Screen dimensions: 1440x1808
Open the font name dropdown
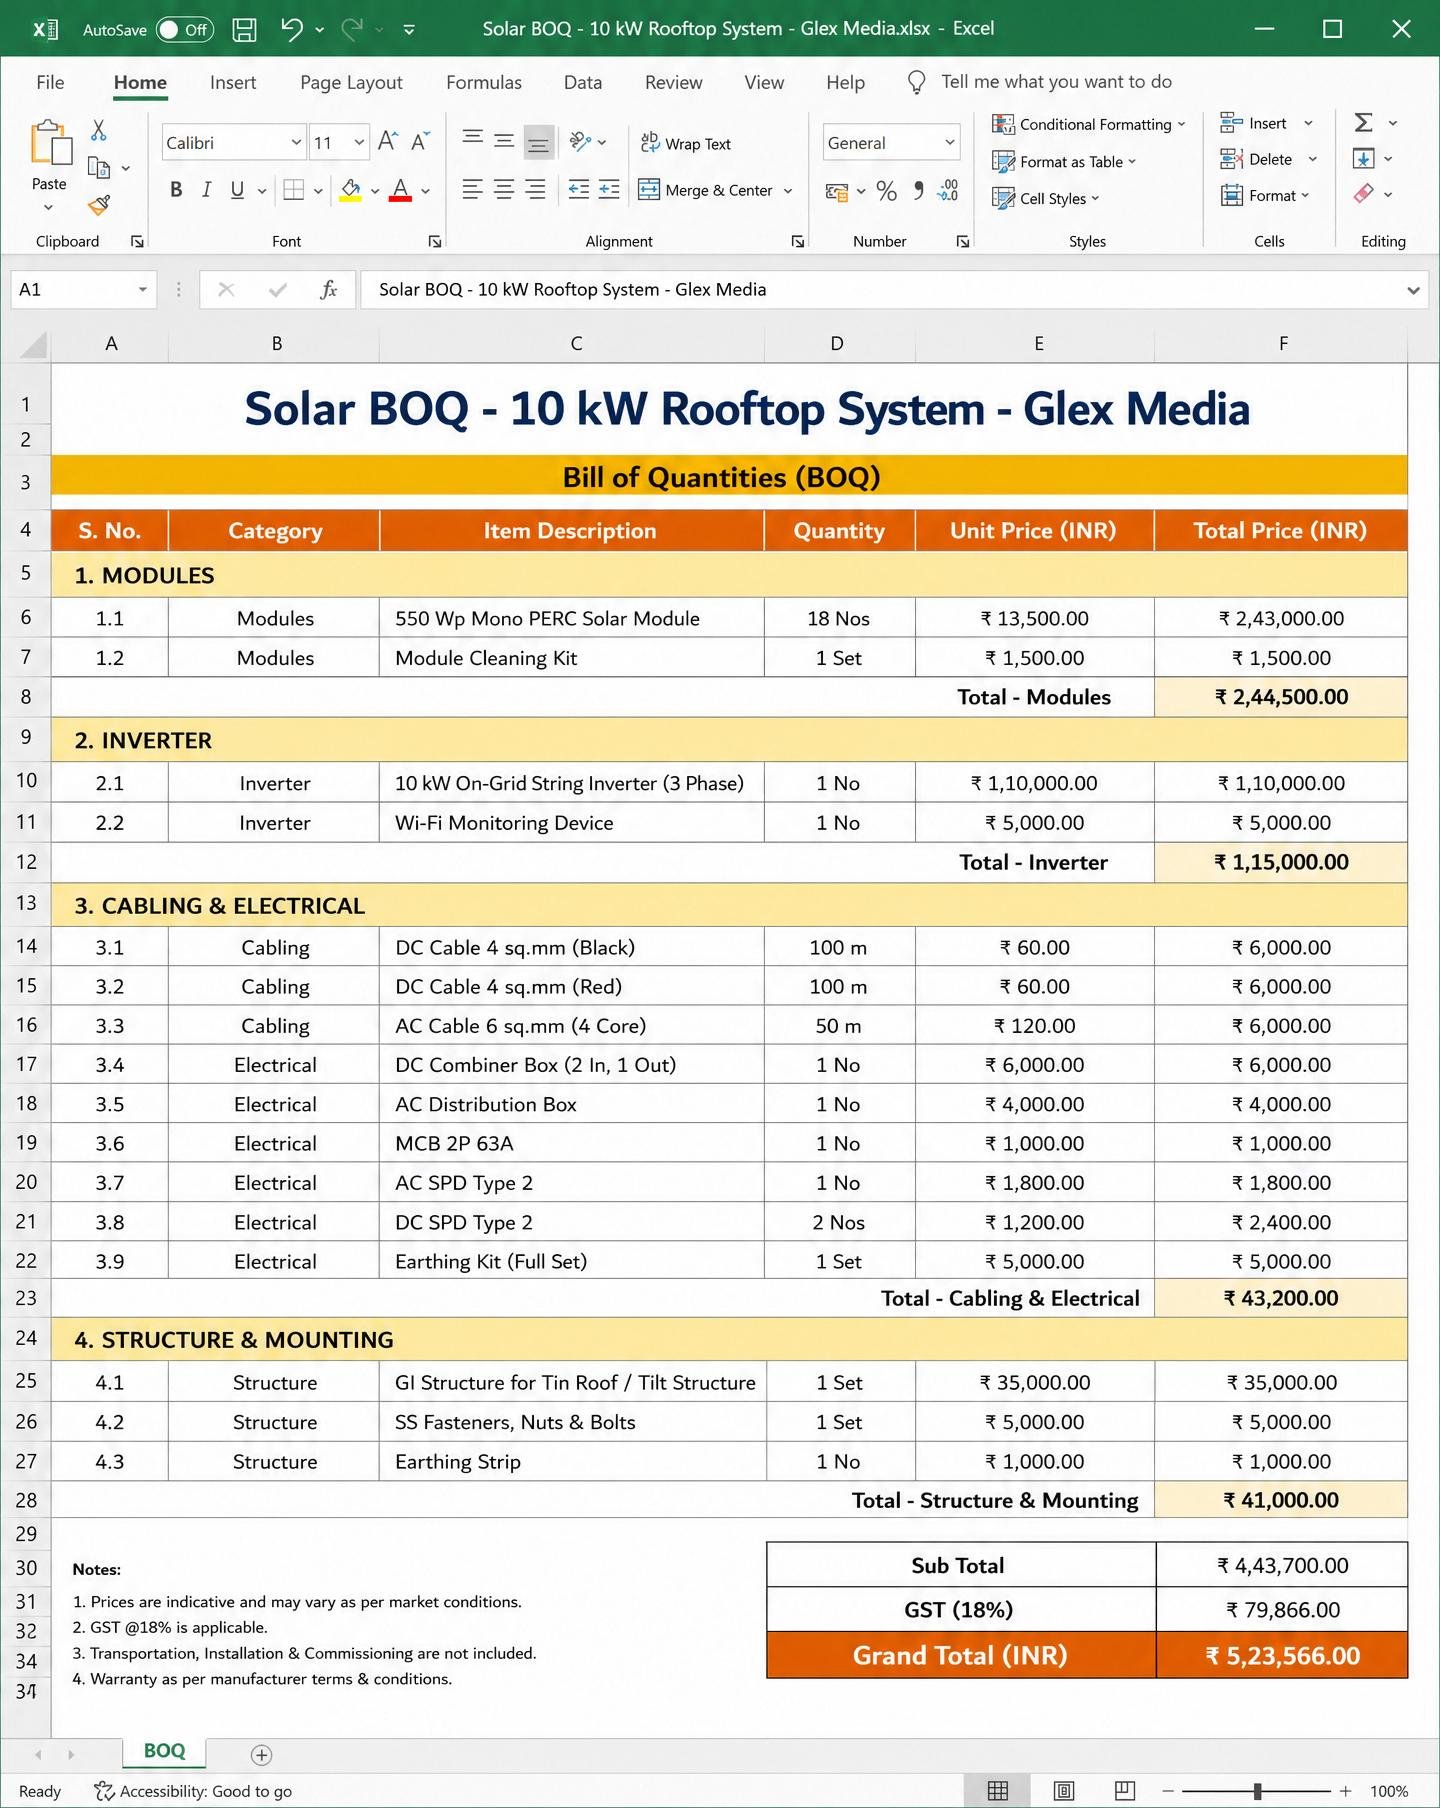(296, 143)
